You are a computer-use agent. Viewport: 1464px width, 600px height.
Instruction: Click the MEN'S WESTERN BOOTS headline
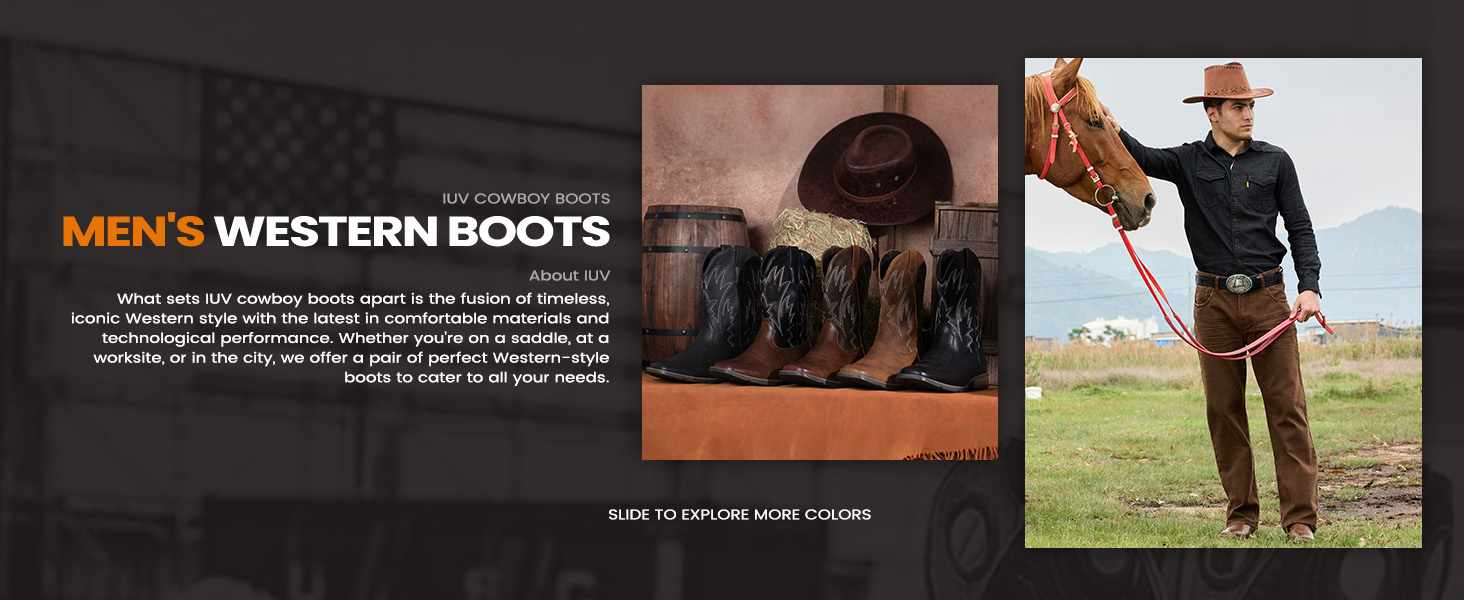coord(336,231)
